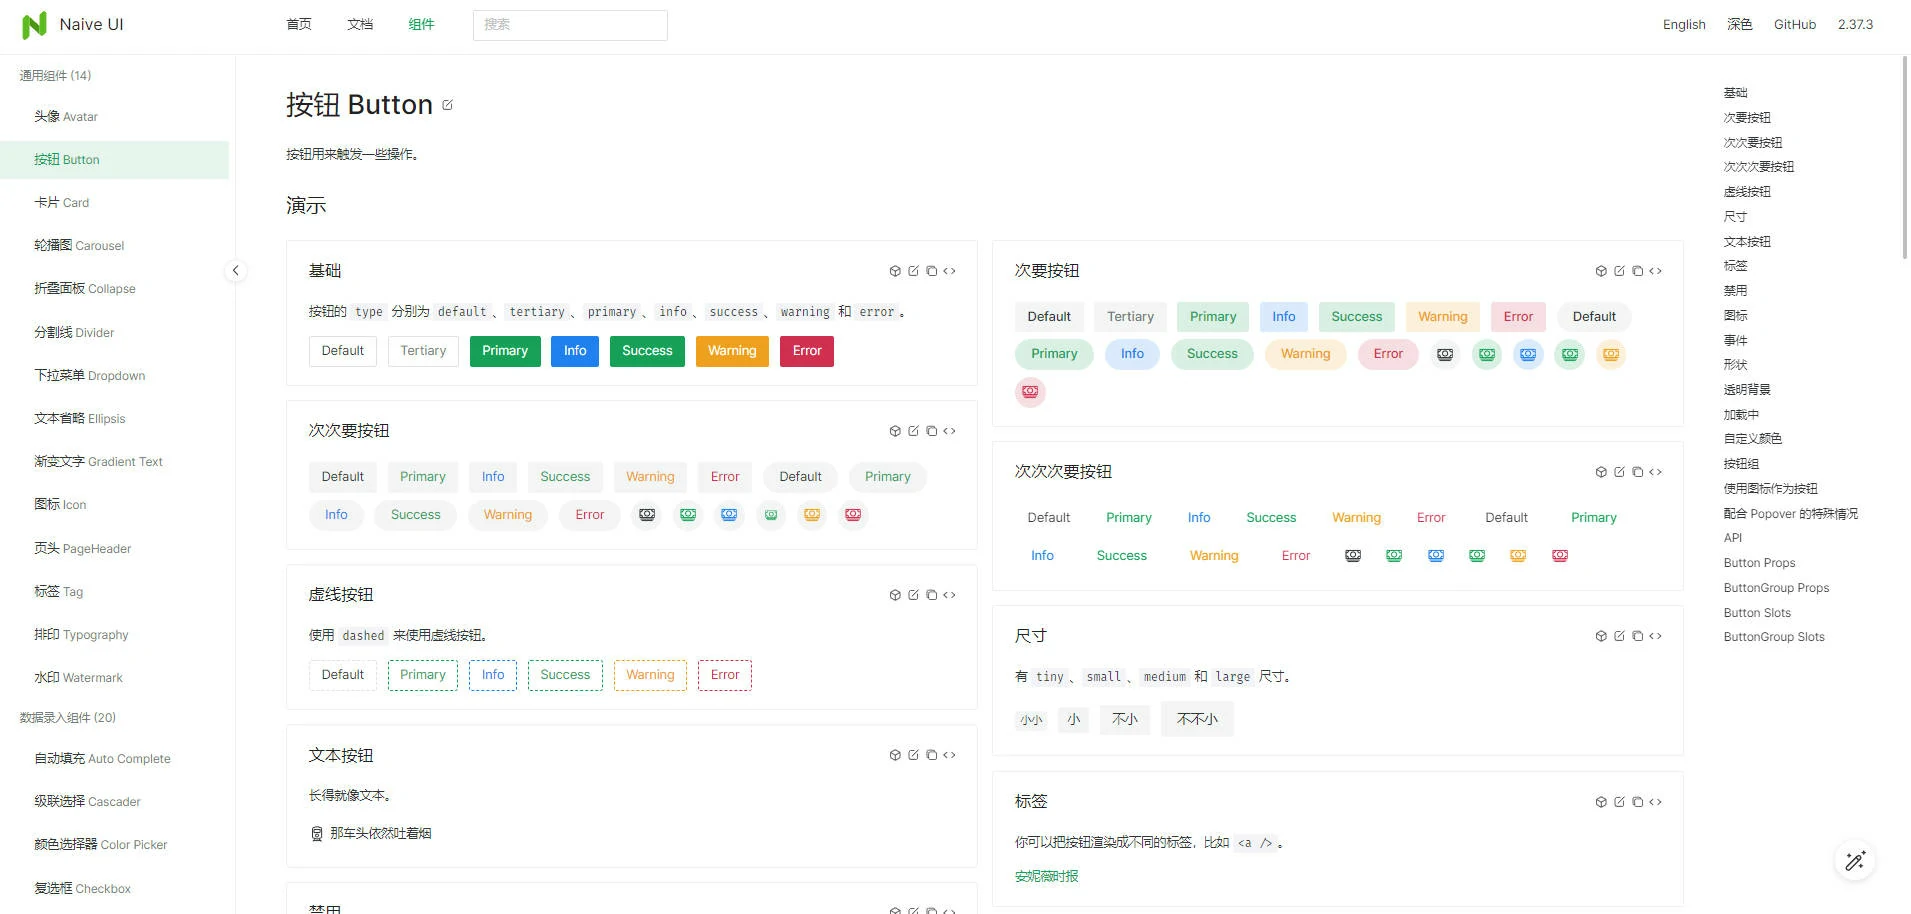Click an emoji icon button in 次要按钮 demo
Screen dimensions: 1911x914
1444,354
